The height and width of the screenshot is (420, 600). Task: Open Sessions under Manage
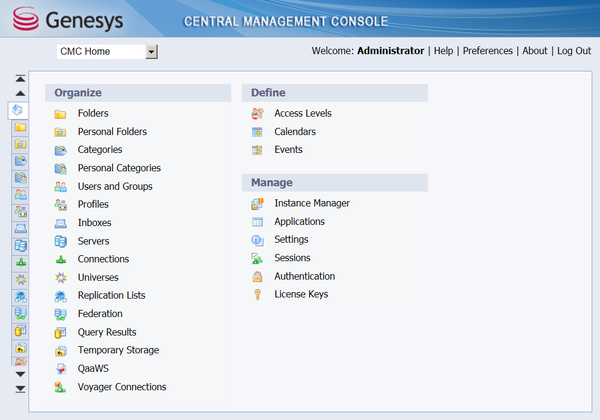(292, 258)
